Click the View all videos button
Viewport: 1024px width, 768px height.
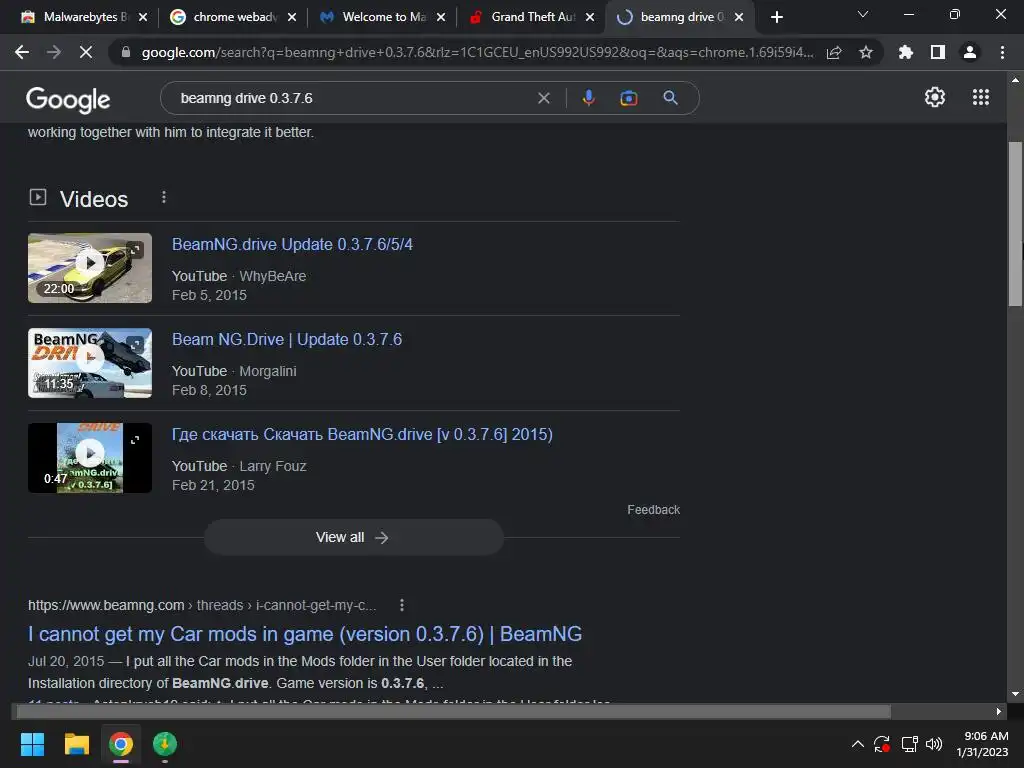(353, 537)
